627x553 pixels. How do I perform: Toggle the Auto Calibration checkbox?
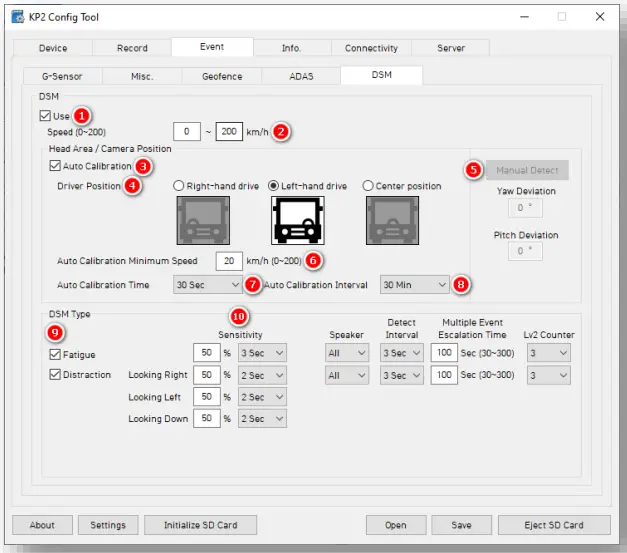[55, 166]
